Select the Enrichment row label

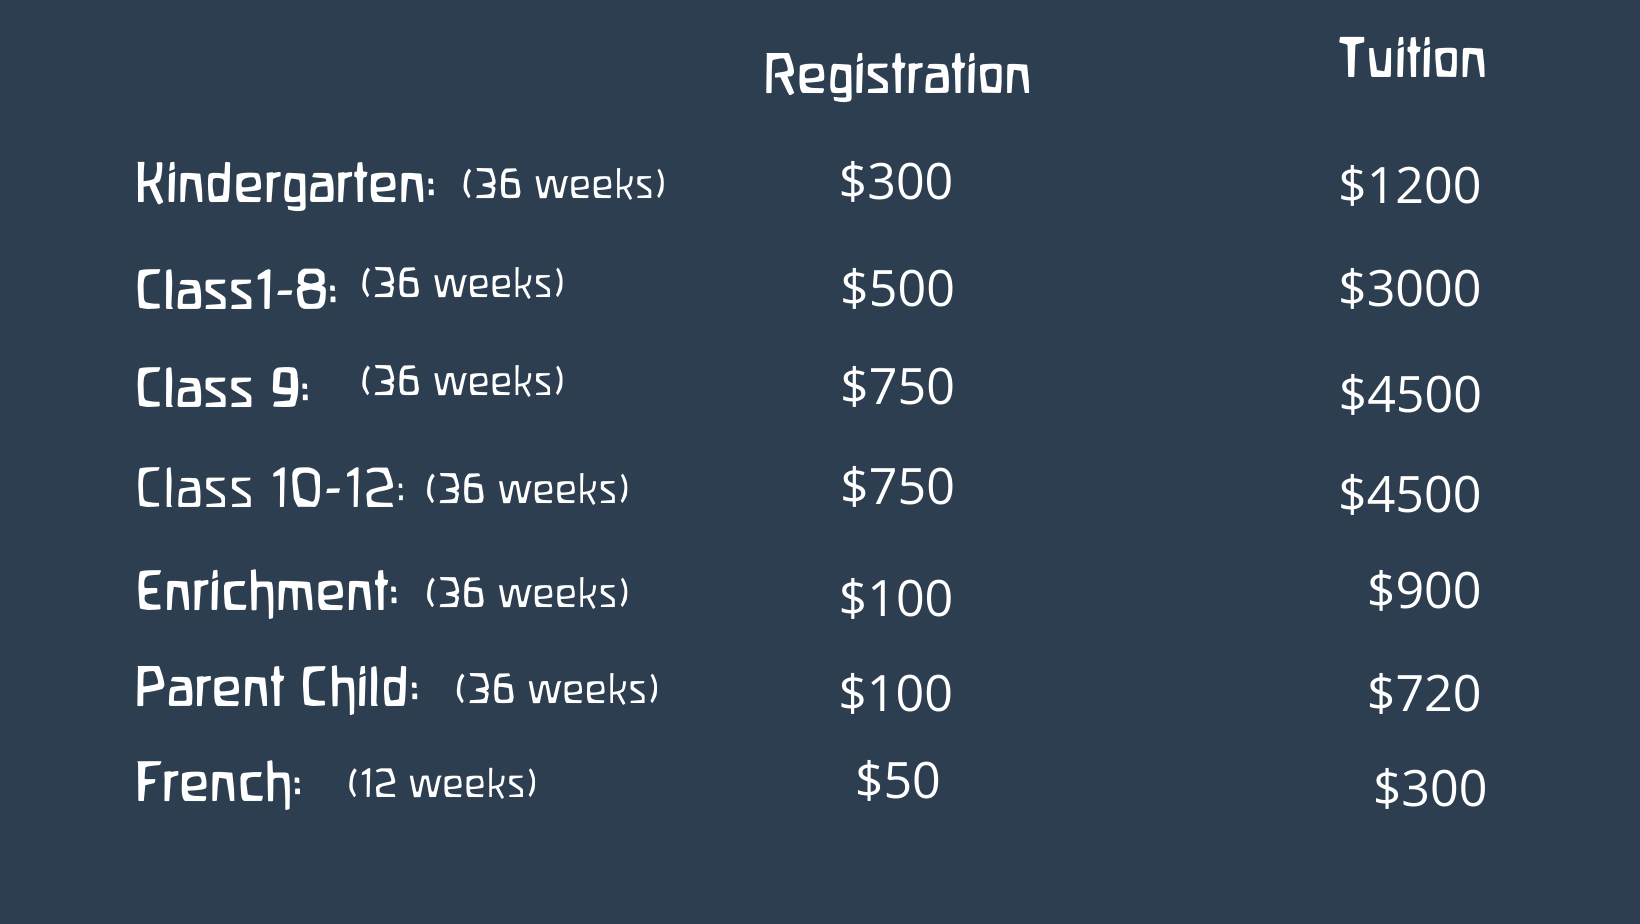(267, 592)
